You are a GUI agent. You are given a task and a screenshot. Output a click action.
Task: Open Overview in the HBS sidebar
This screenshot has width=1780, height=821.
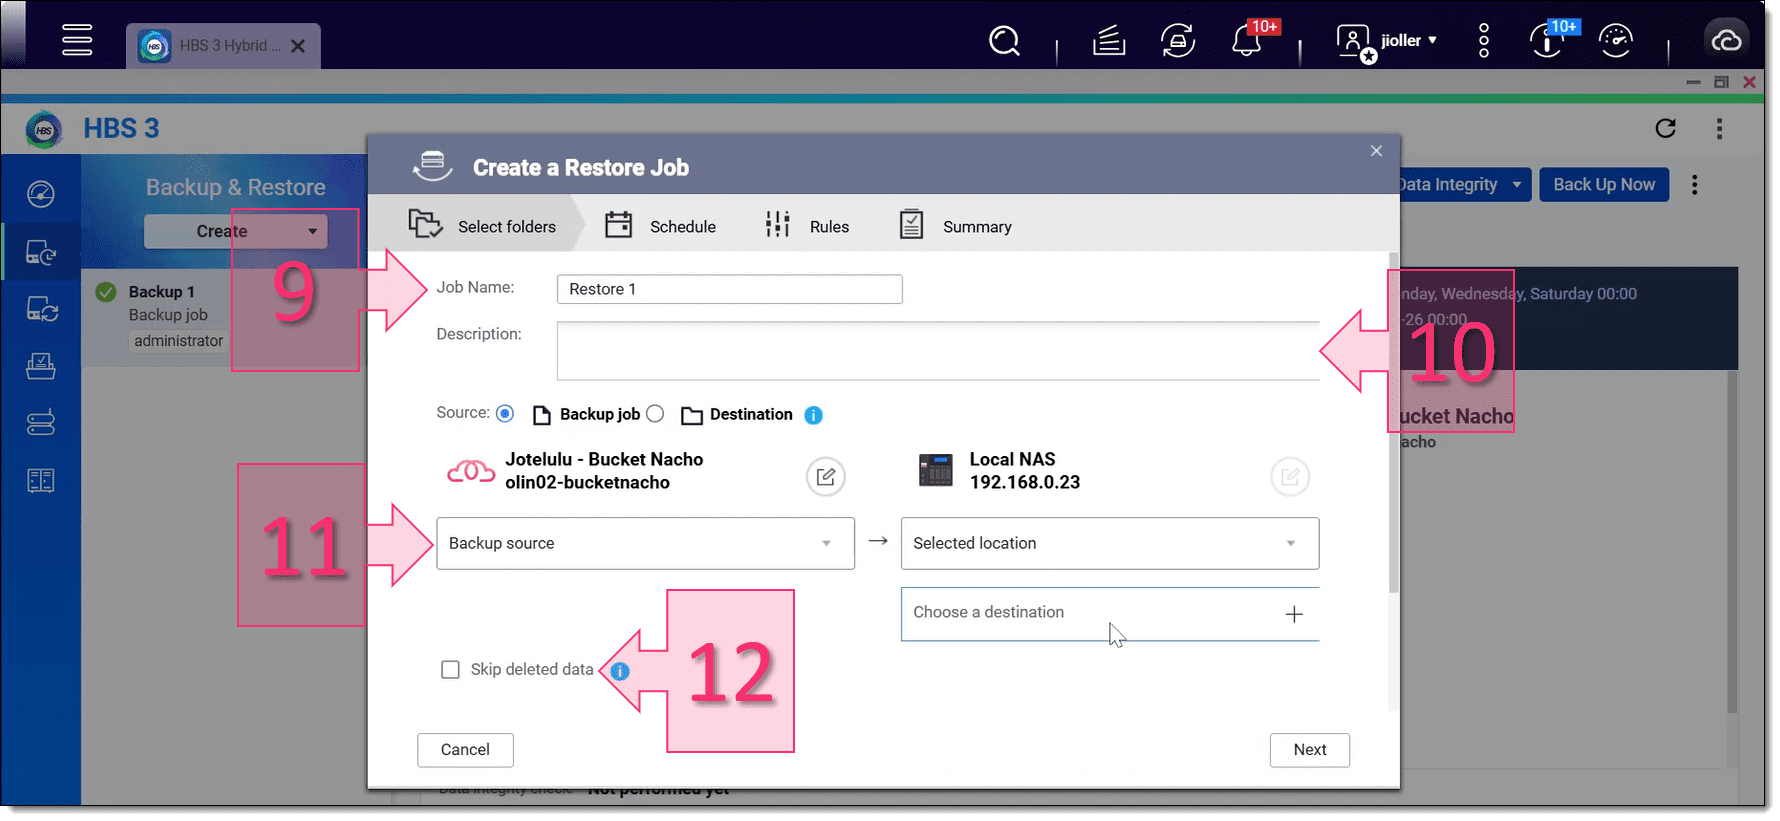pyautogui.click(x=41, y=194)
